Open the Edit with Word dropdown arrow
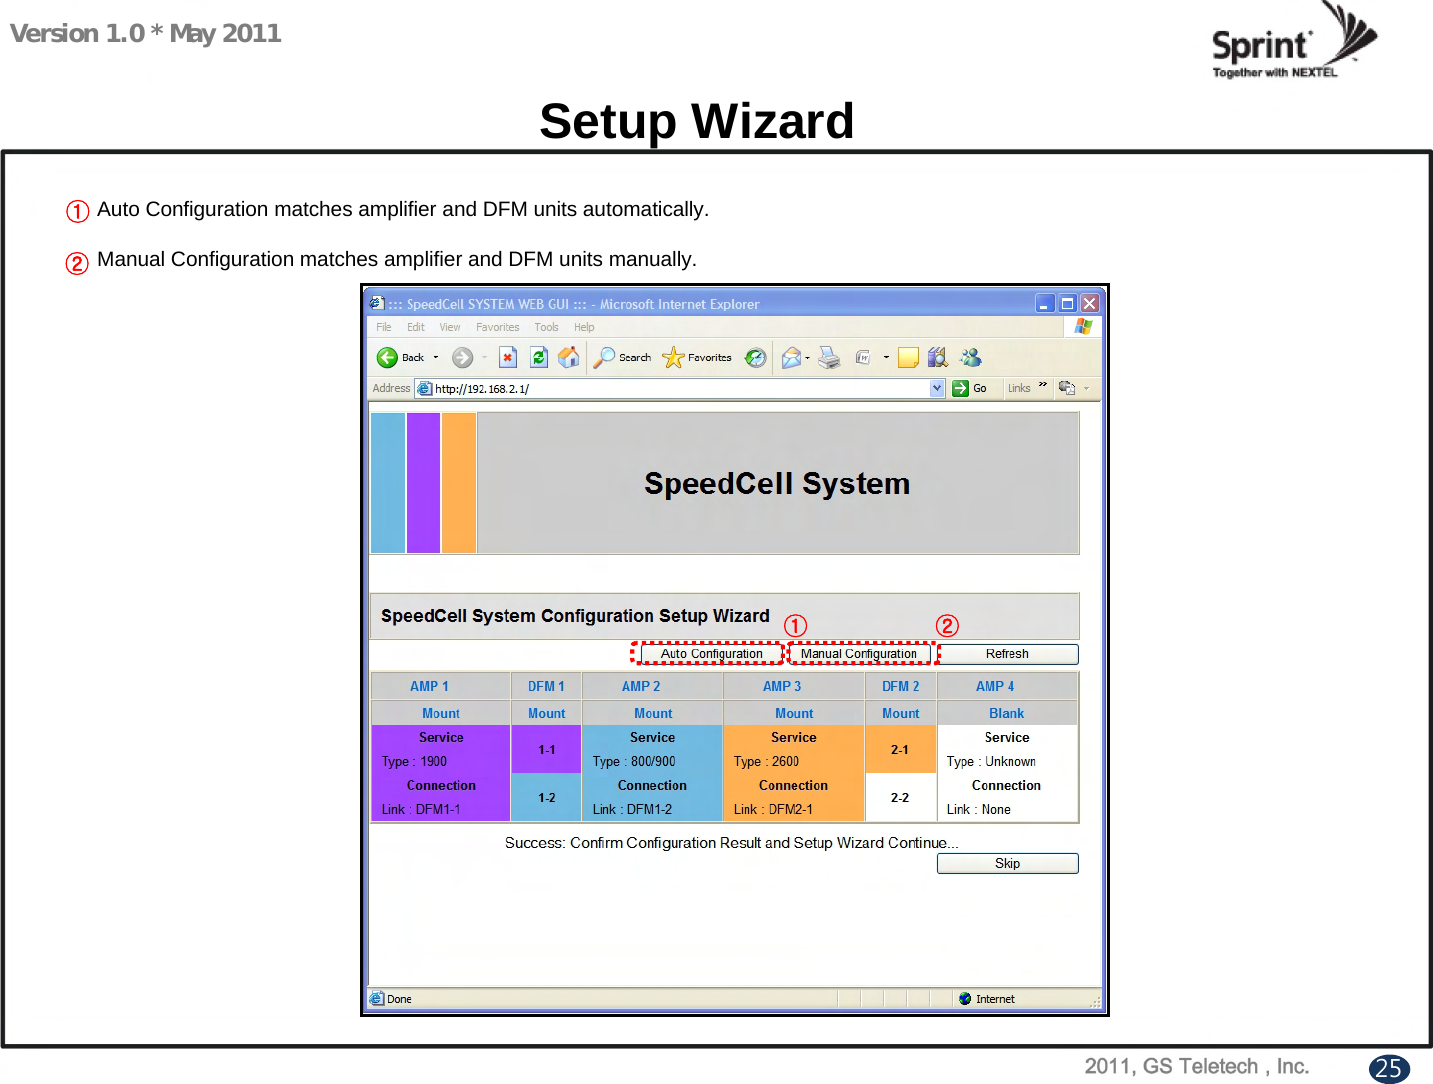The height and width of the screenshot is (1084, 1433). (x=886, y=358)
